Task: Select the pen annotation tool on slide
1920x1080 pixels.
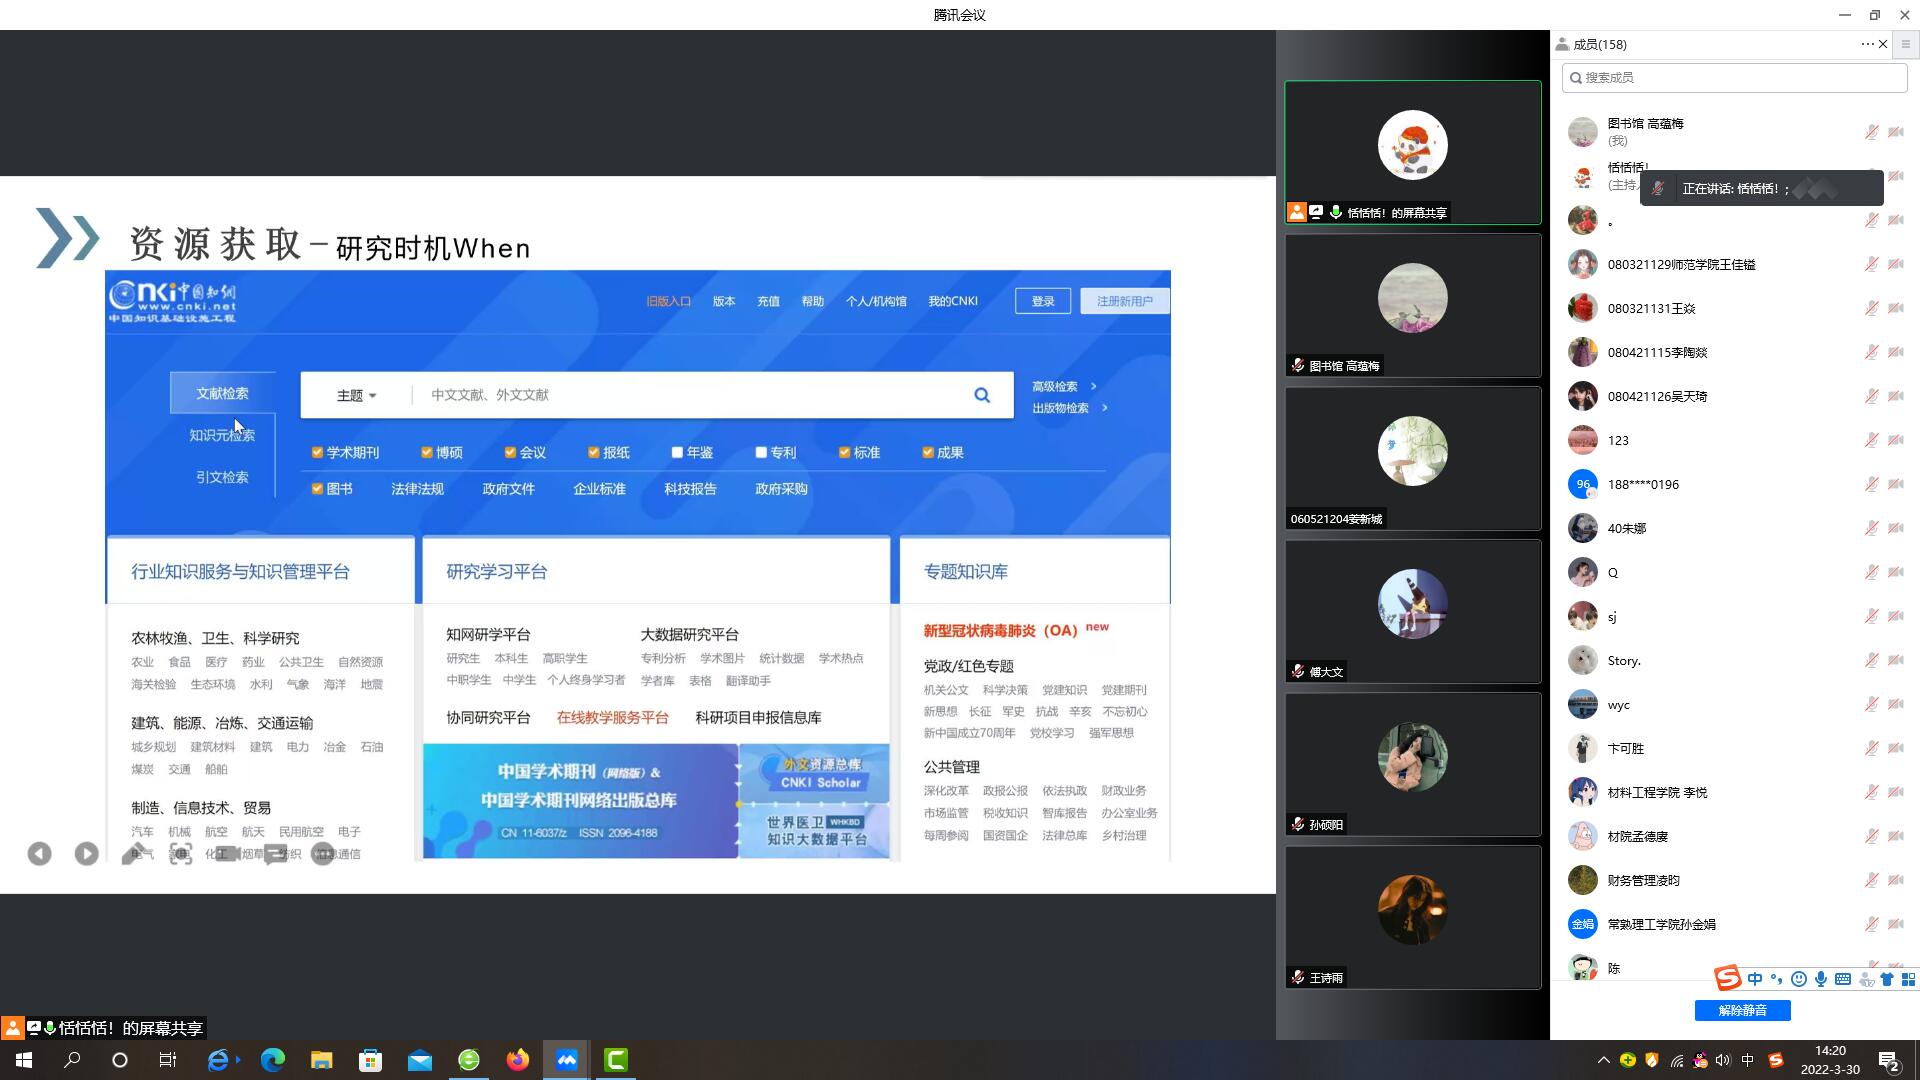Action: click(134, 854)
